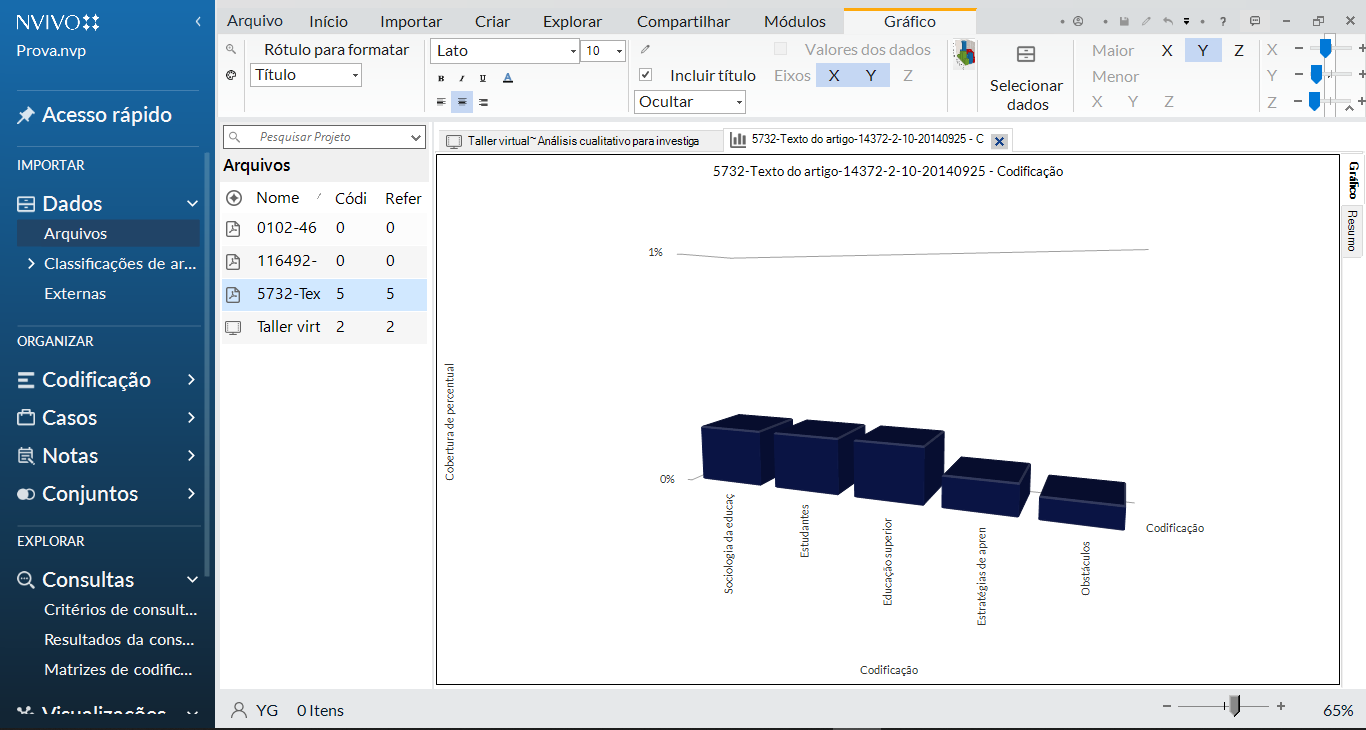Expand the Pesquisar Projeto search dropdown arrow

417,137
